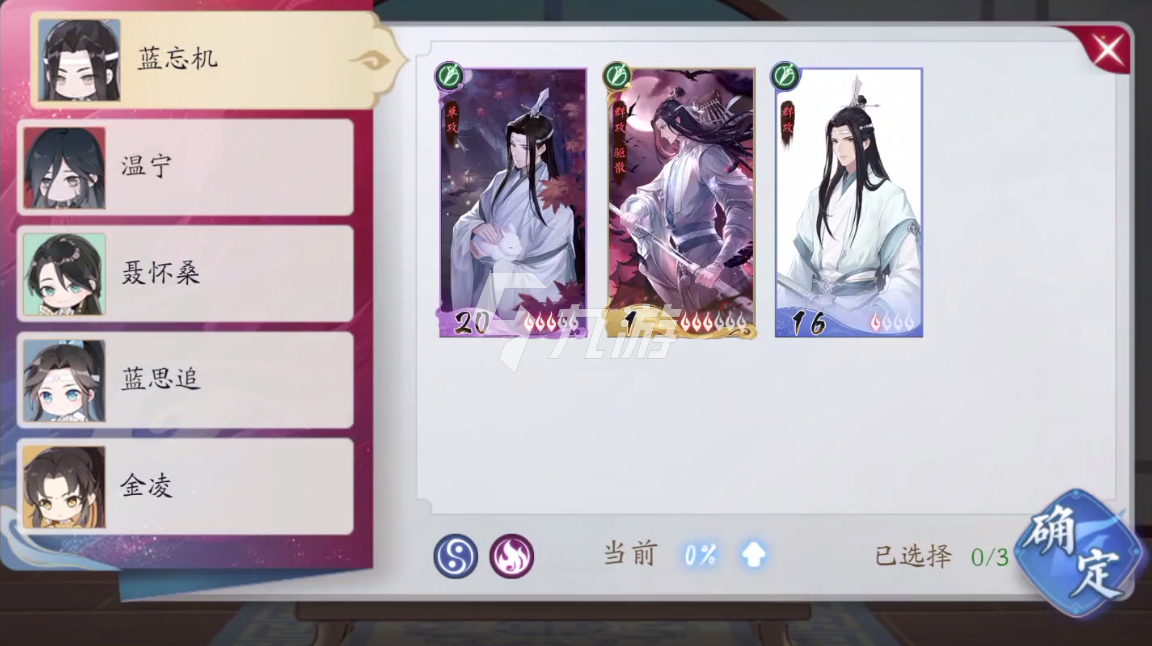Click green badge on the 16 card
This screenshot has width=1152, height=646.
pyautogui.click(x=785, y=75)
